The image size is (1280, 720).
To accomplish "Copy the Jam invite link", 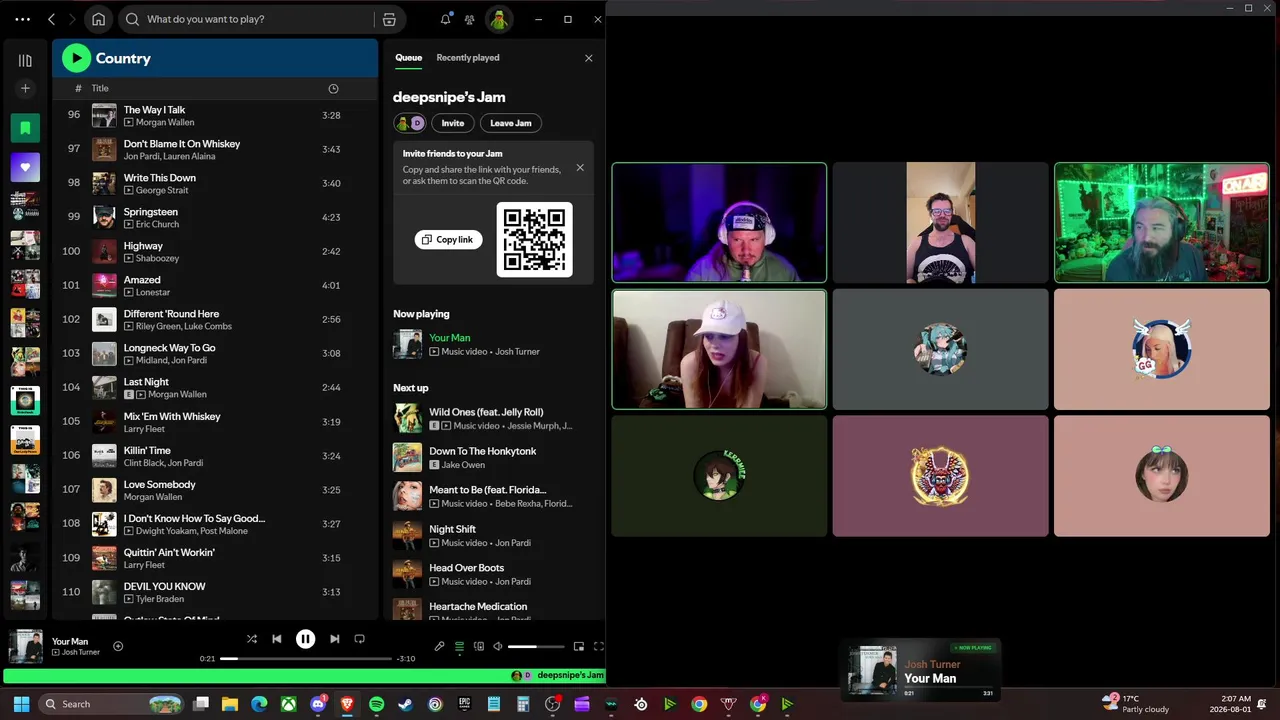I will [448, 240].
